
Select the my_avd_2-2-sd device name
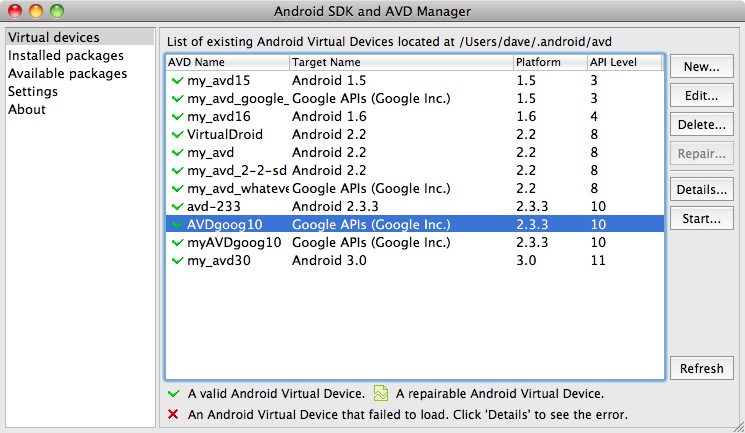(237, 171)
